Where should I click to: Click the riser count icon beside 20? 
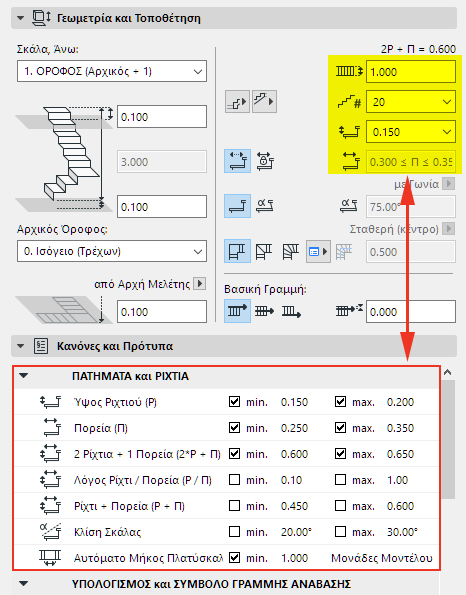click(349, 101)
